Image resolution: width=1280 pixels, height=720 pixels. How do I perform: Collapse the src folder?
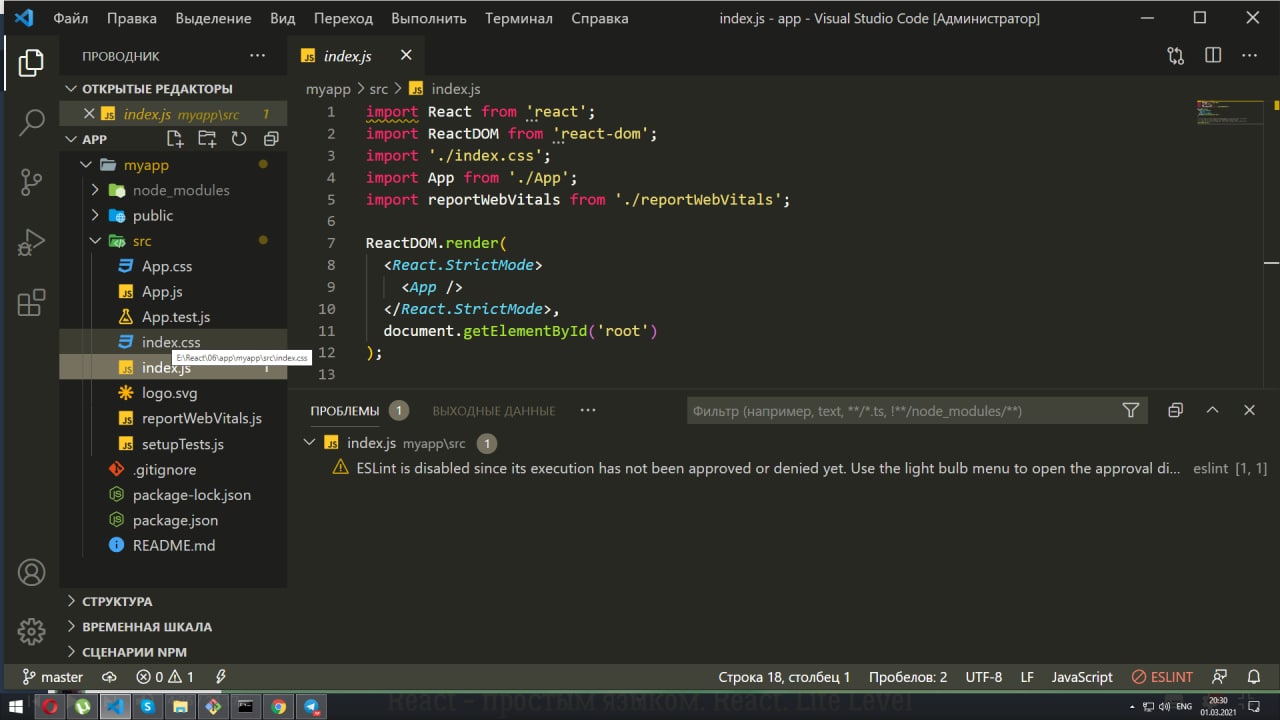[x=173, y=241]
